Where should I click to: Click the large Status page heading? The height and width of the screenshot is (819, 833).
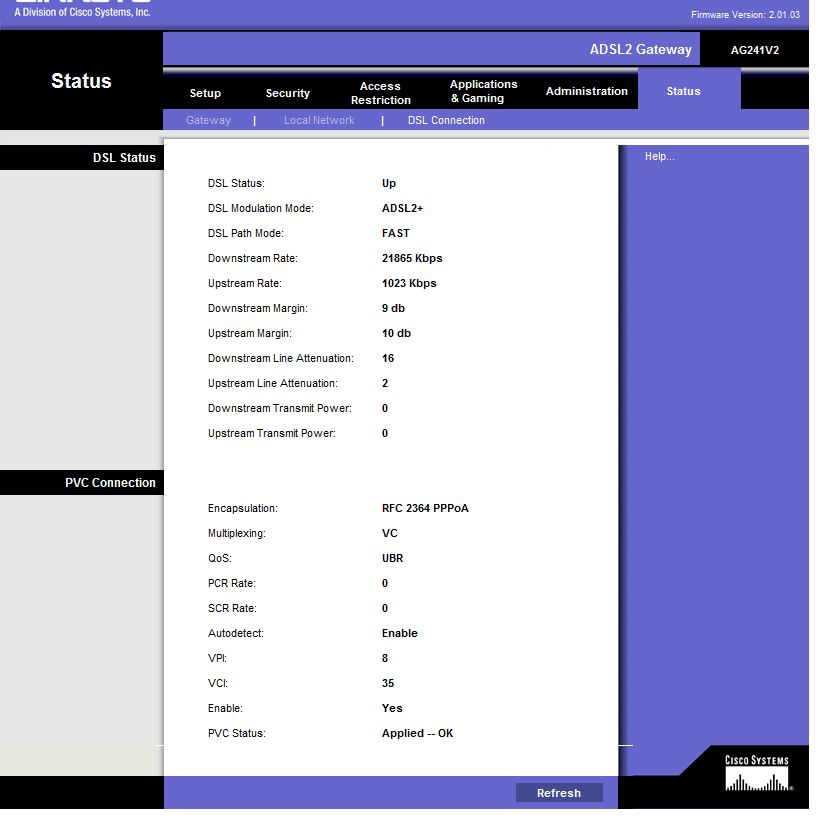point(81,81)
